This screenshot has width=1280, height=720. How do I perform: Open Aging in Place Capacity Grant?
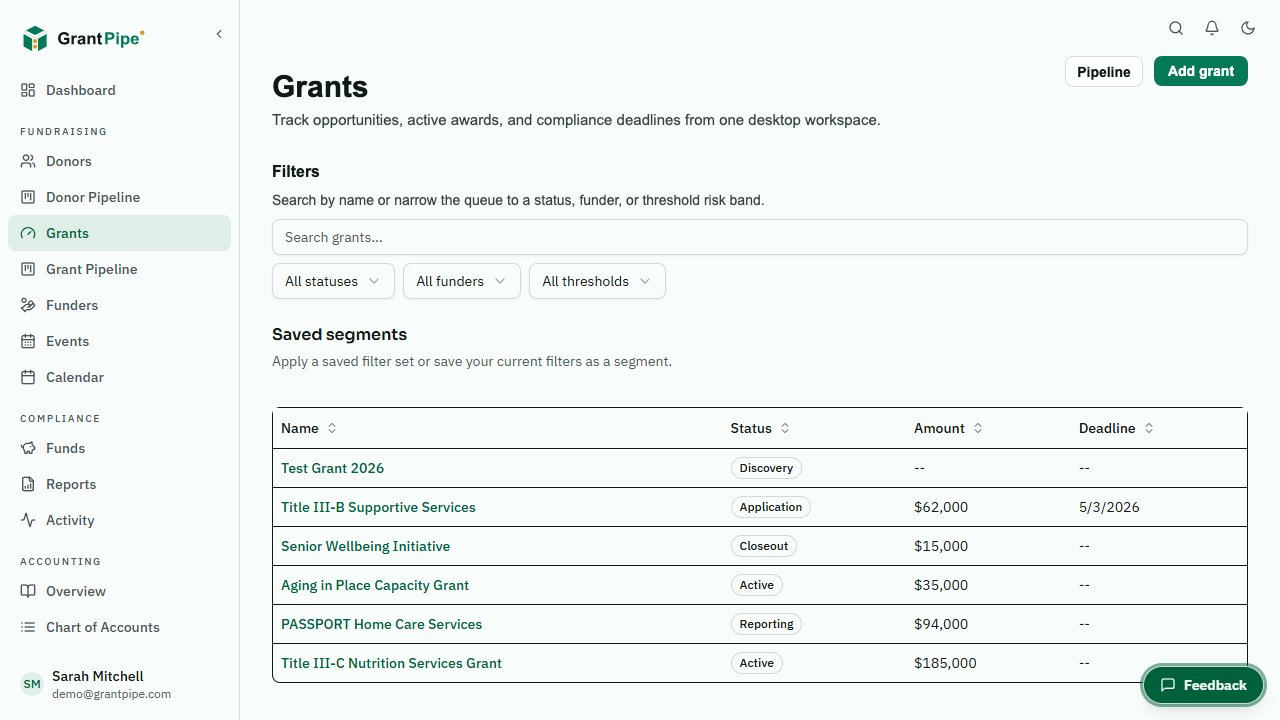(375, 585)
